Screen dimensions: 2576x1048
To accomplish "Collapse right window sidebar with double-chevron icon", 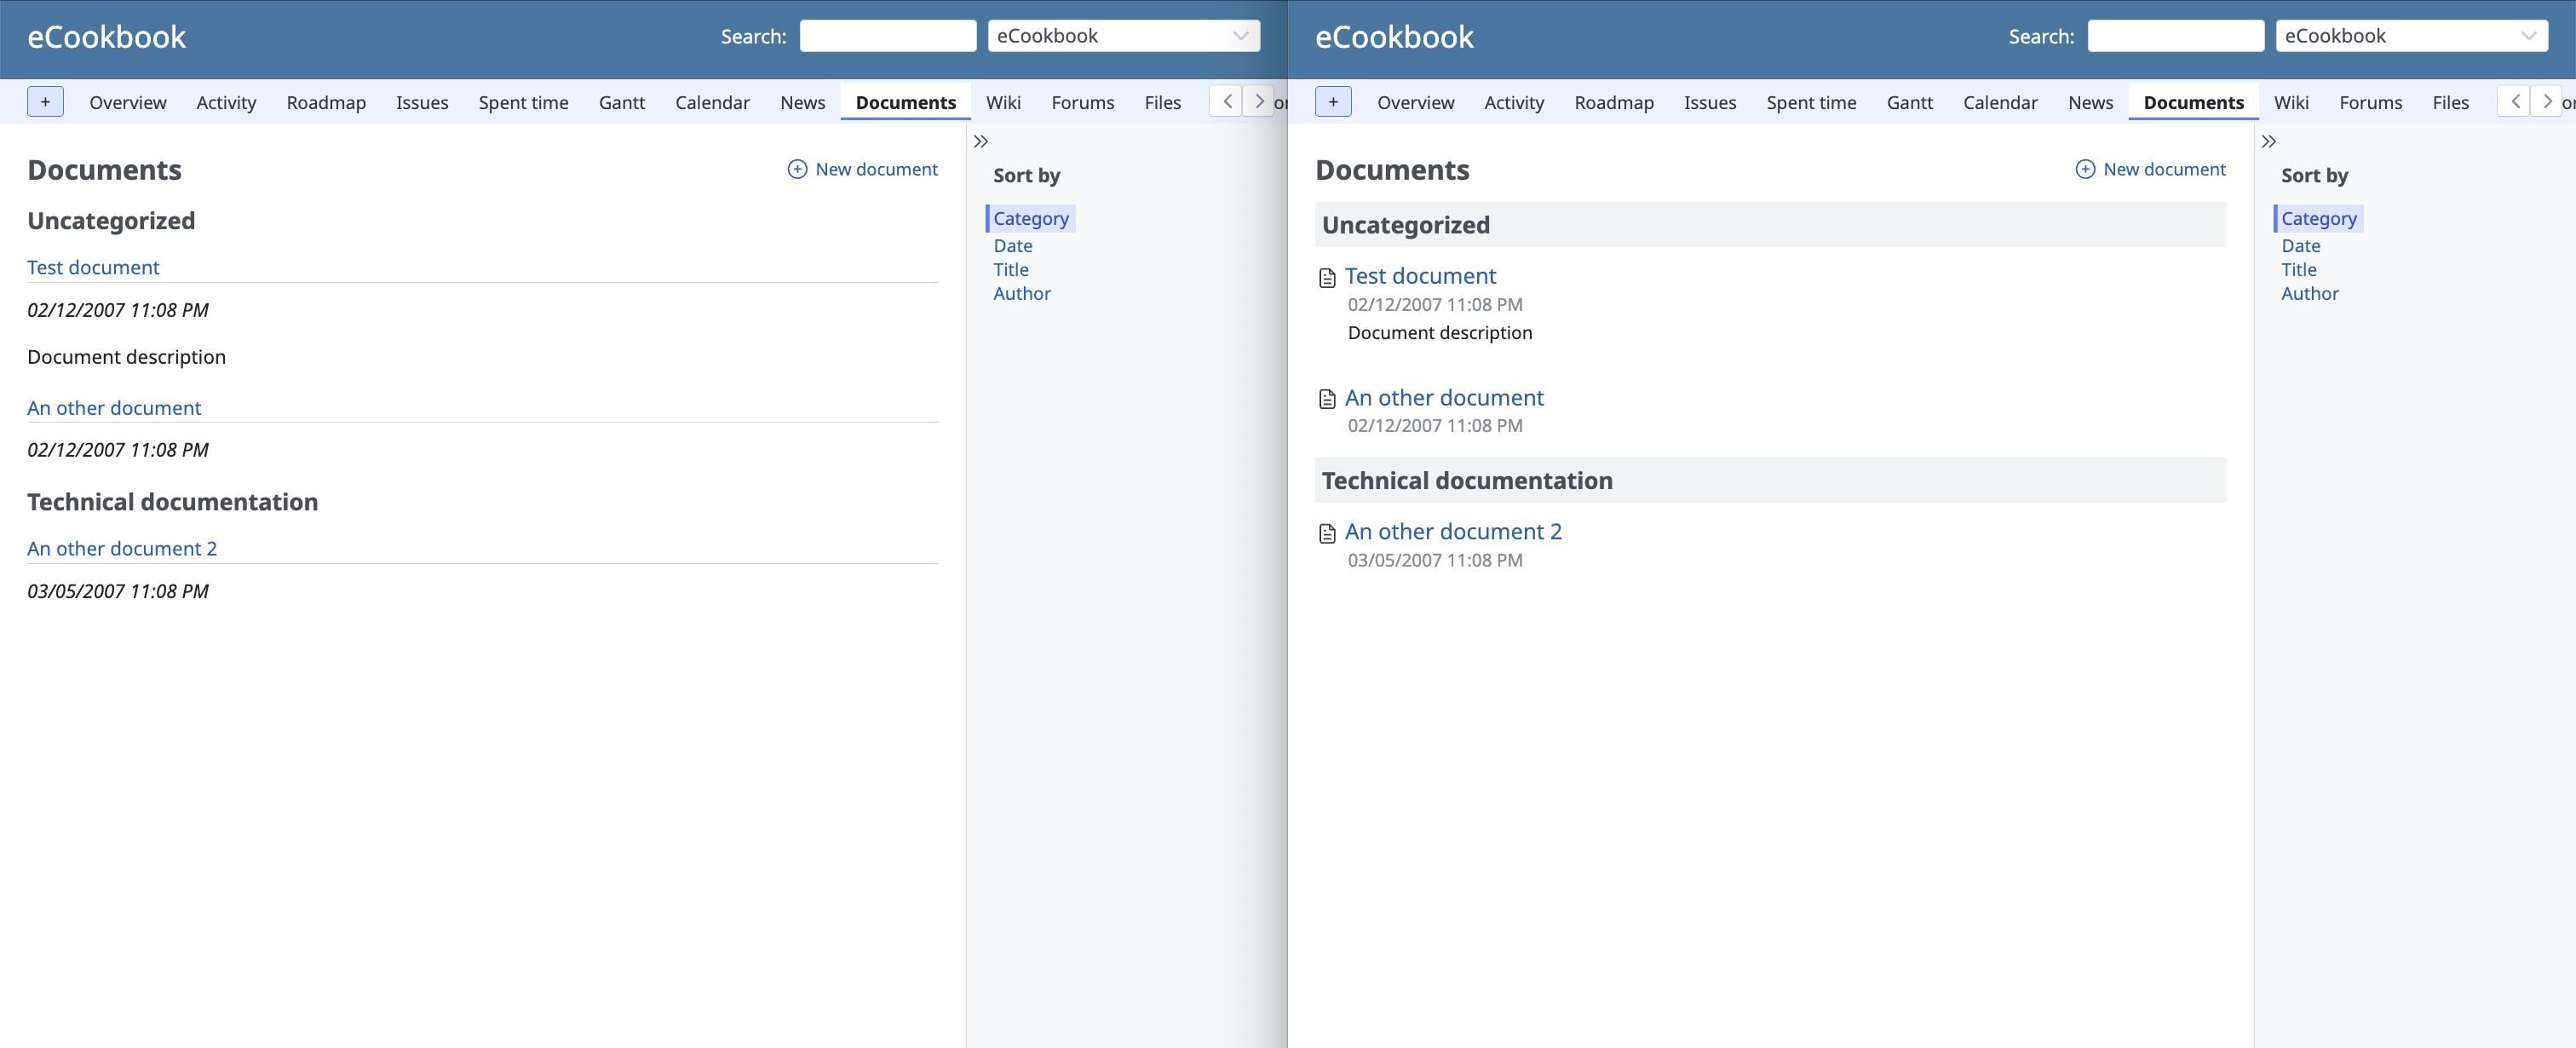I will [x=2269, y=141].
